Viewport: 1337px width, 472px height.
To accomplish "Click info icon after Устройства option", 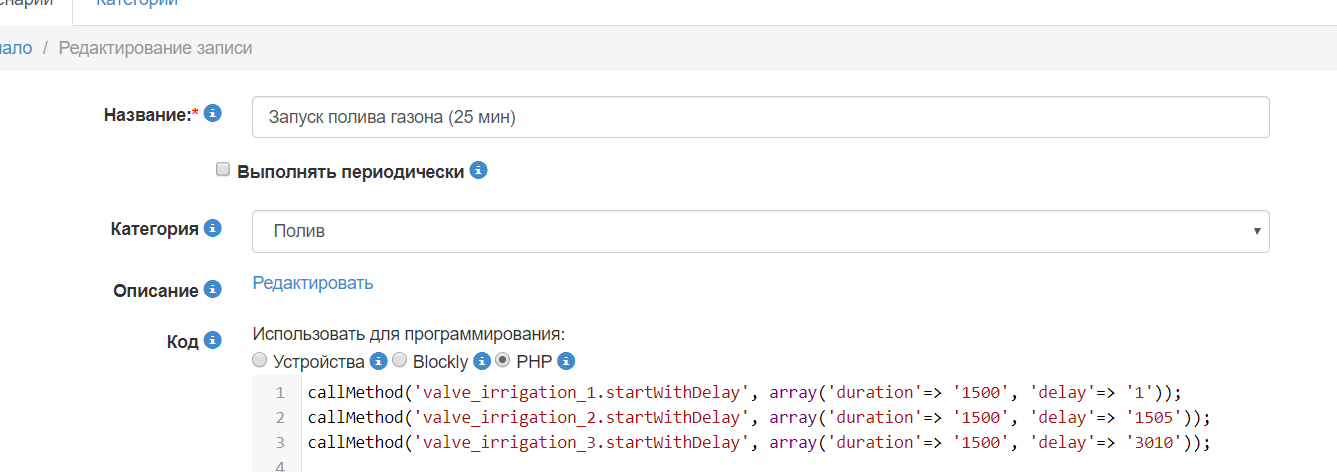I will coord(378,361).
